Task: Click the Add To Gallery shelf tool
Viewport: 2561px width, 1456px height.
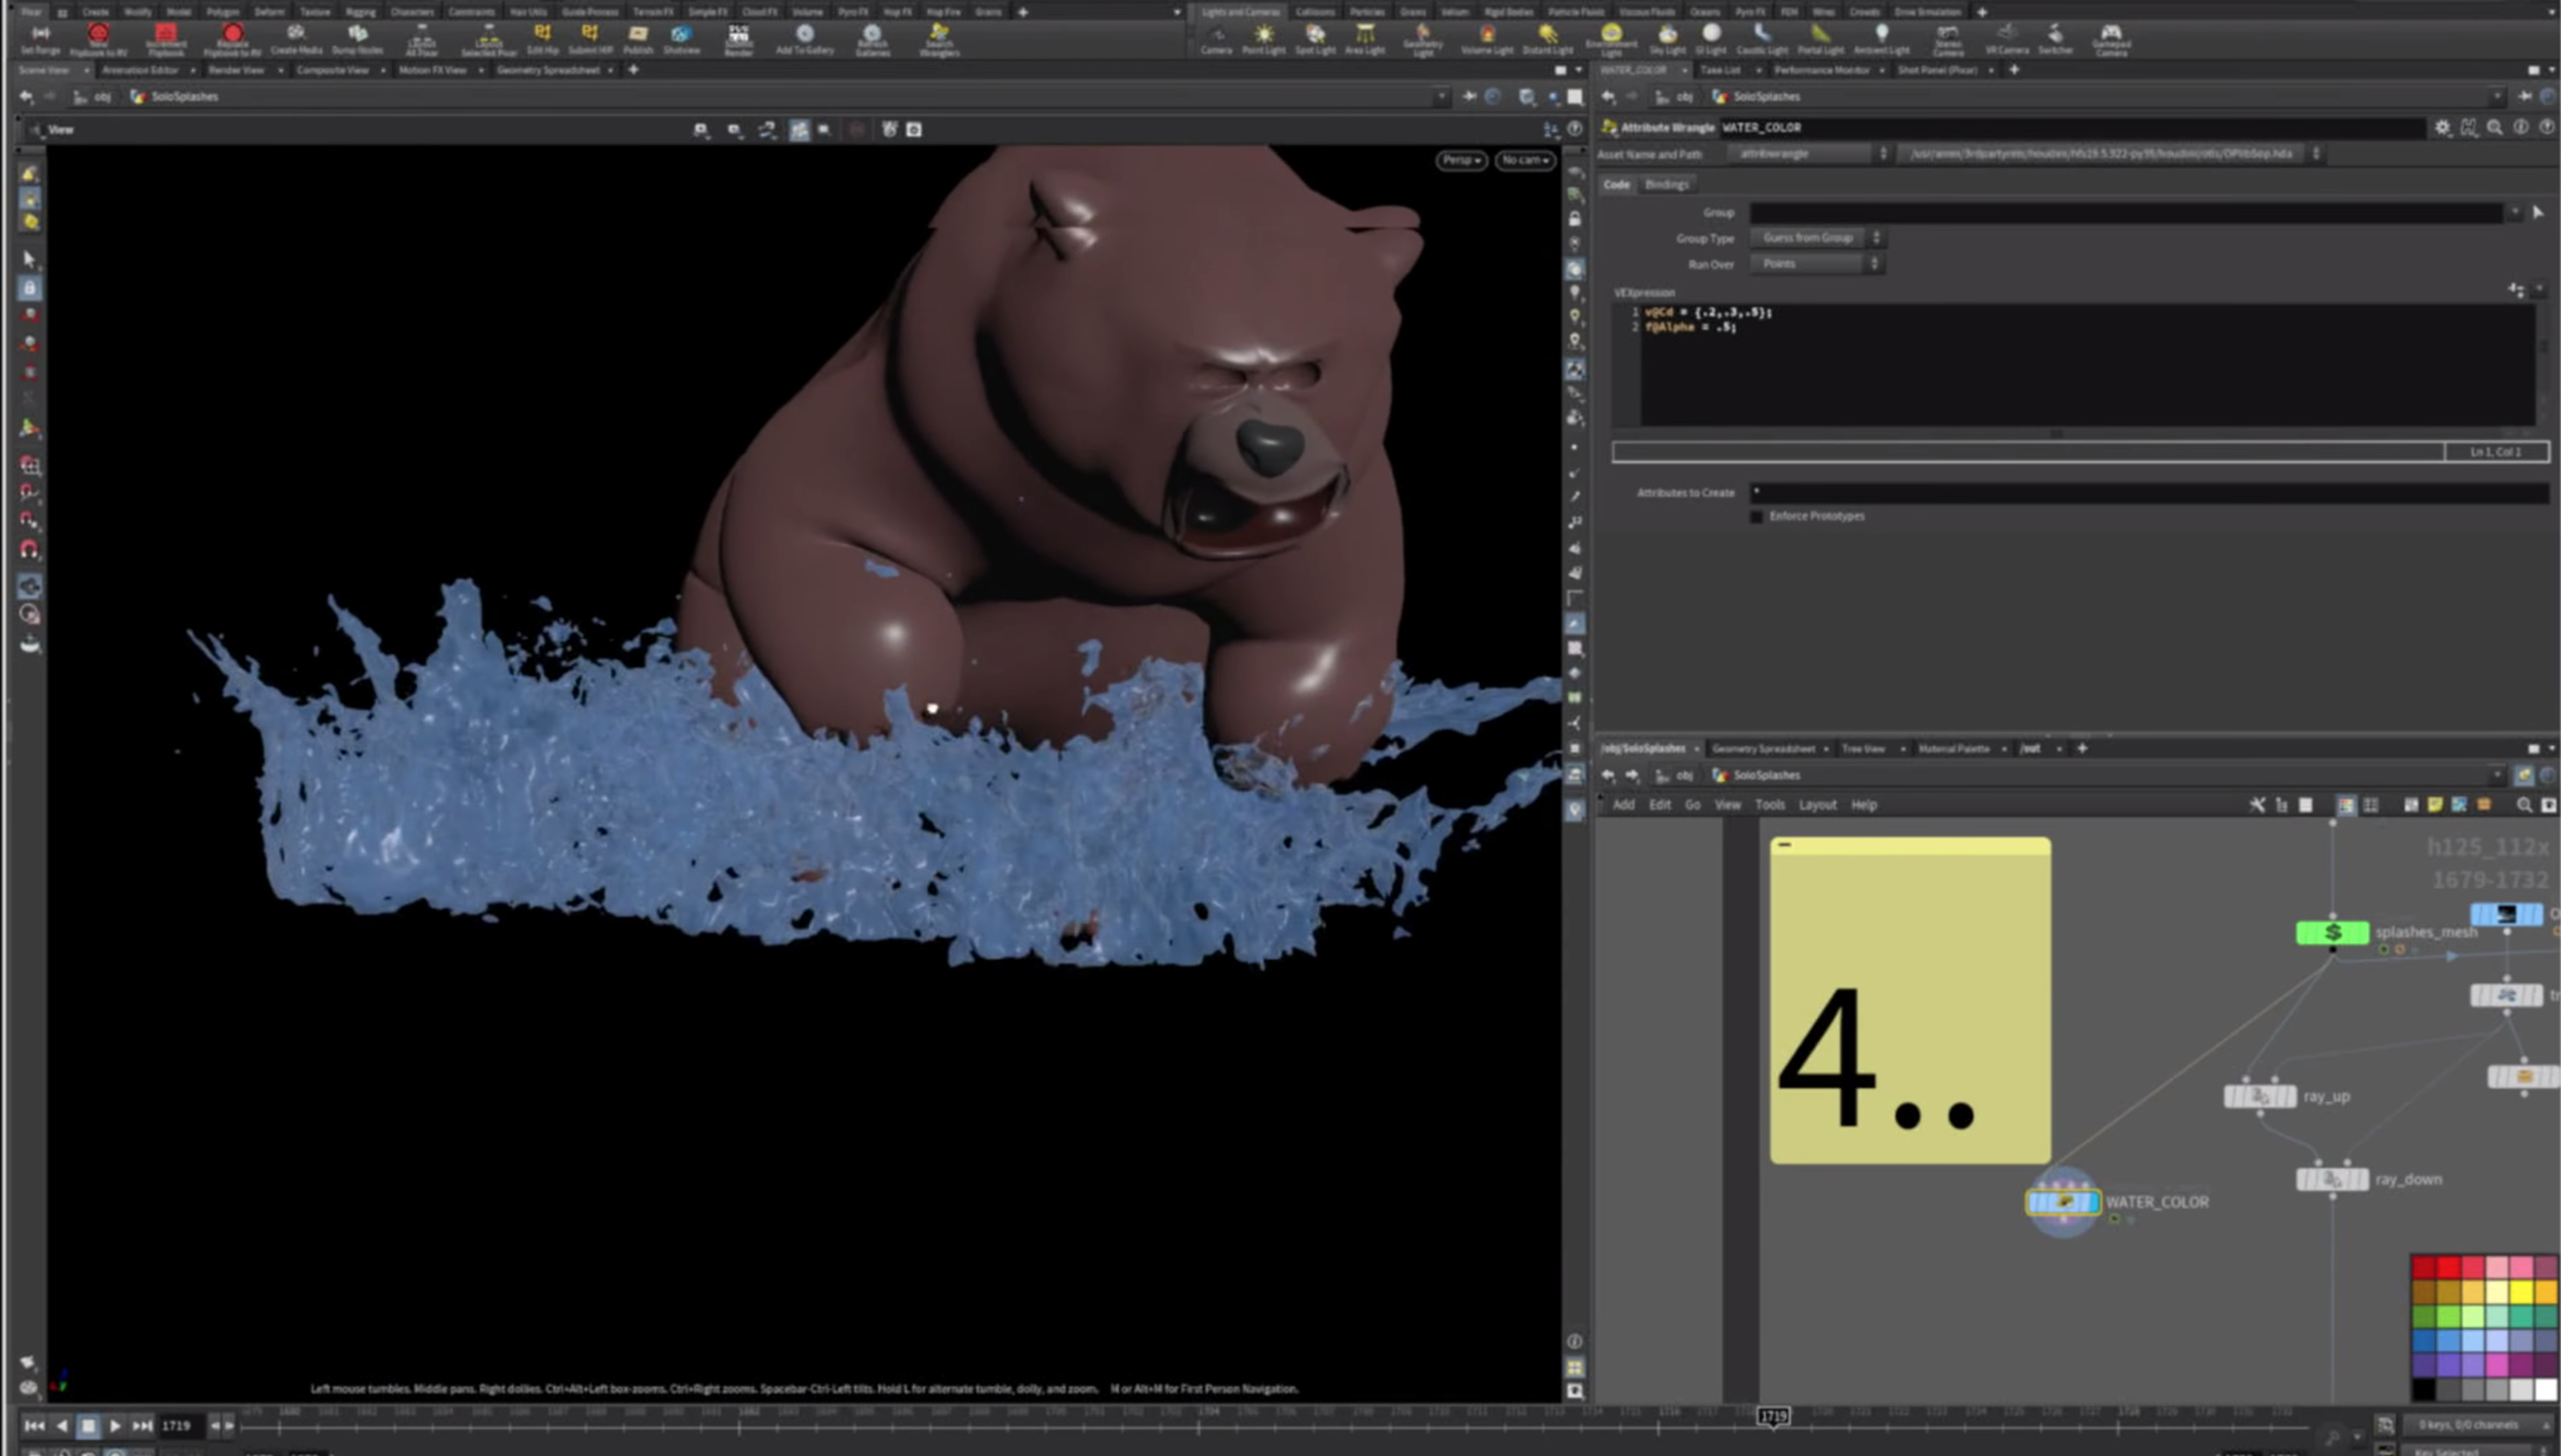Action: 805,39
